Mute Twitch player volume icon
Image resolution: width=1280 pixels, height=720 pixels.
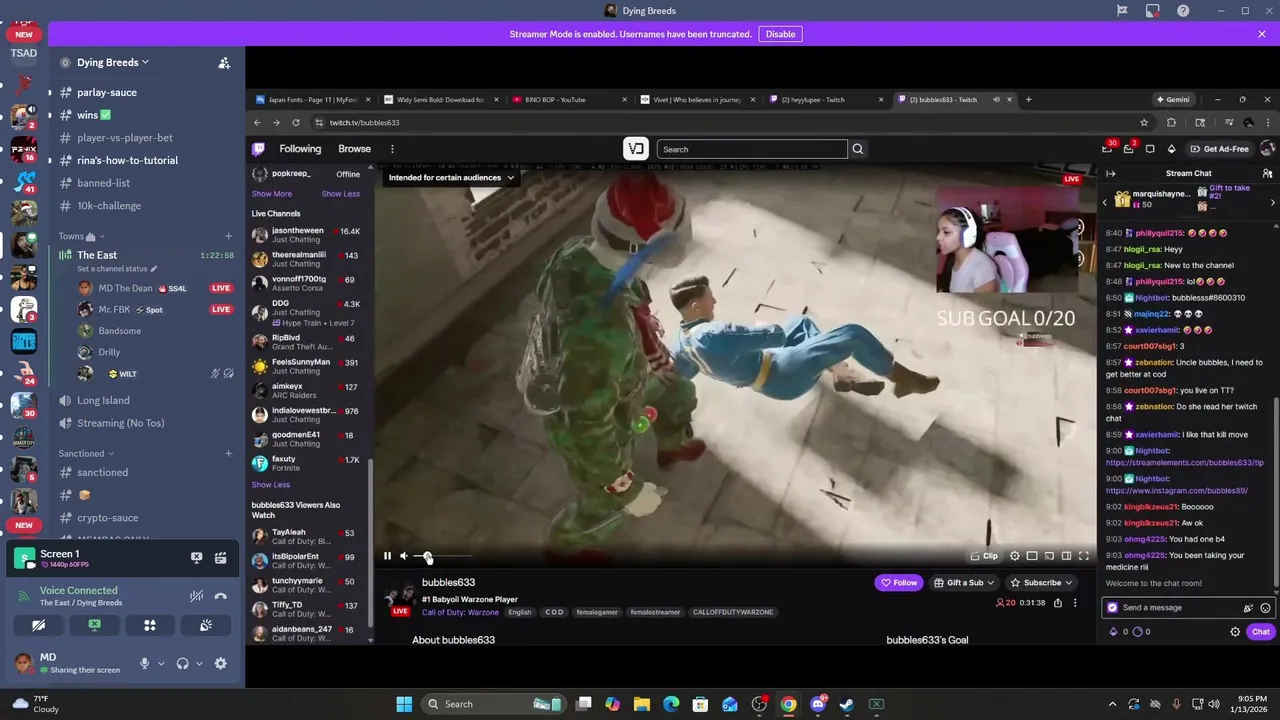(x=404, y=556)
